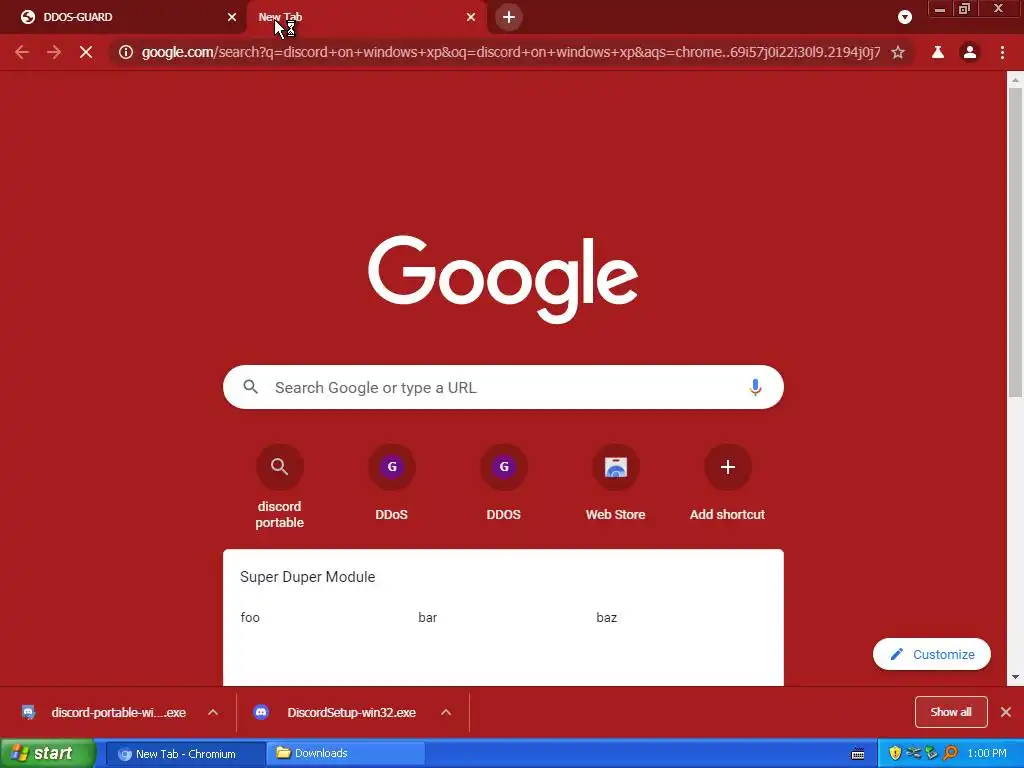
Task: Click the foo text in module
Action: click(x=250, y=617)
